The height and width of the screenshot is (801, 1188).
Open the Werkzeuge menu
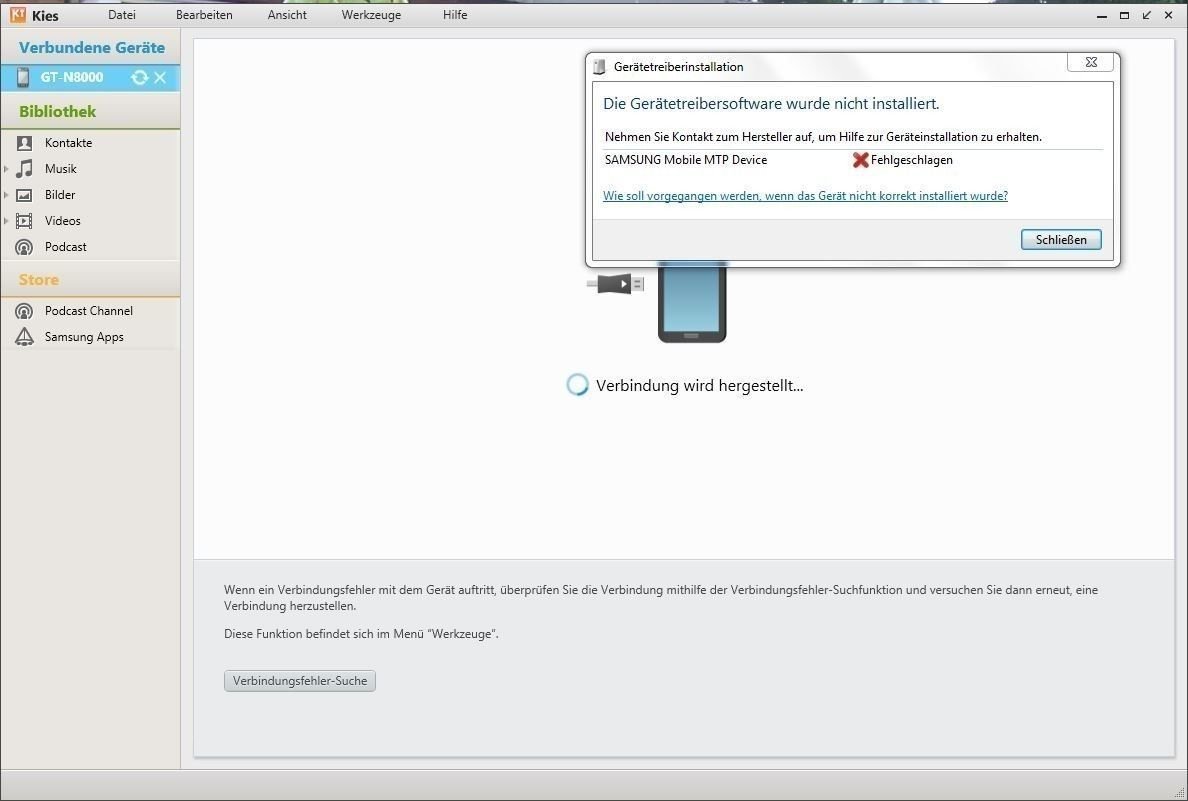click(x=371, y=15)
